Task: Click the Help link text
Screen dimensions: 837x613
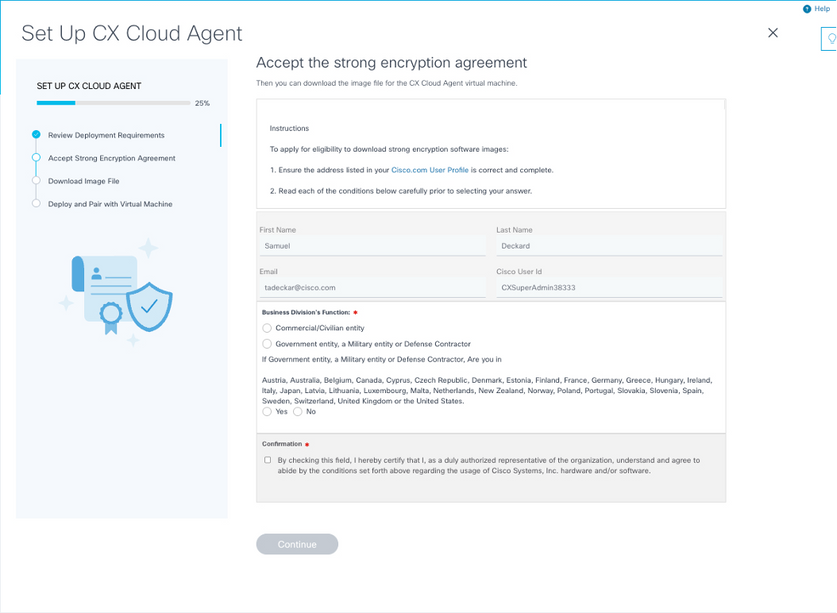Action: [822, 9]
